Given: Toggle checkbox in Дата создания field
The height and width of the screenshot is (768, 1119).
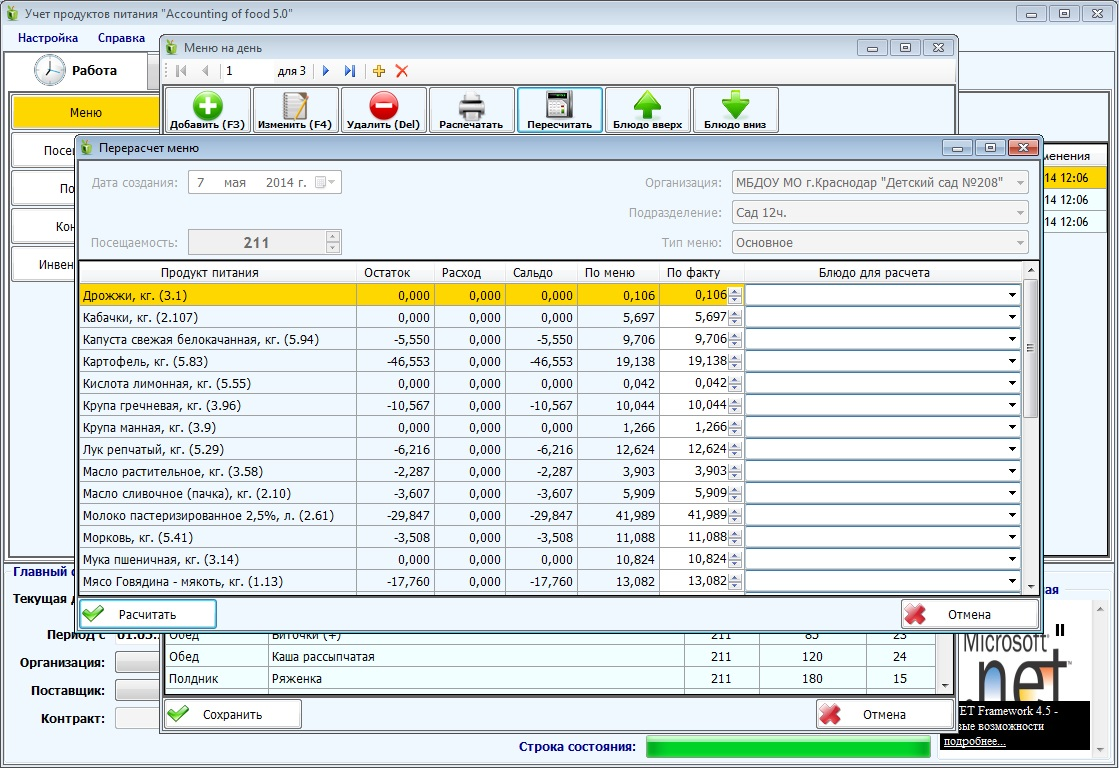Looking at the screenshot, I should tap(320, 183).
